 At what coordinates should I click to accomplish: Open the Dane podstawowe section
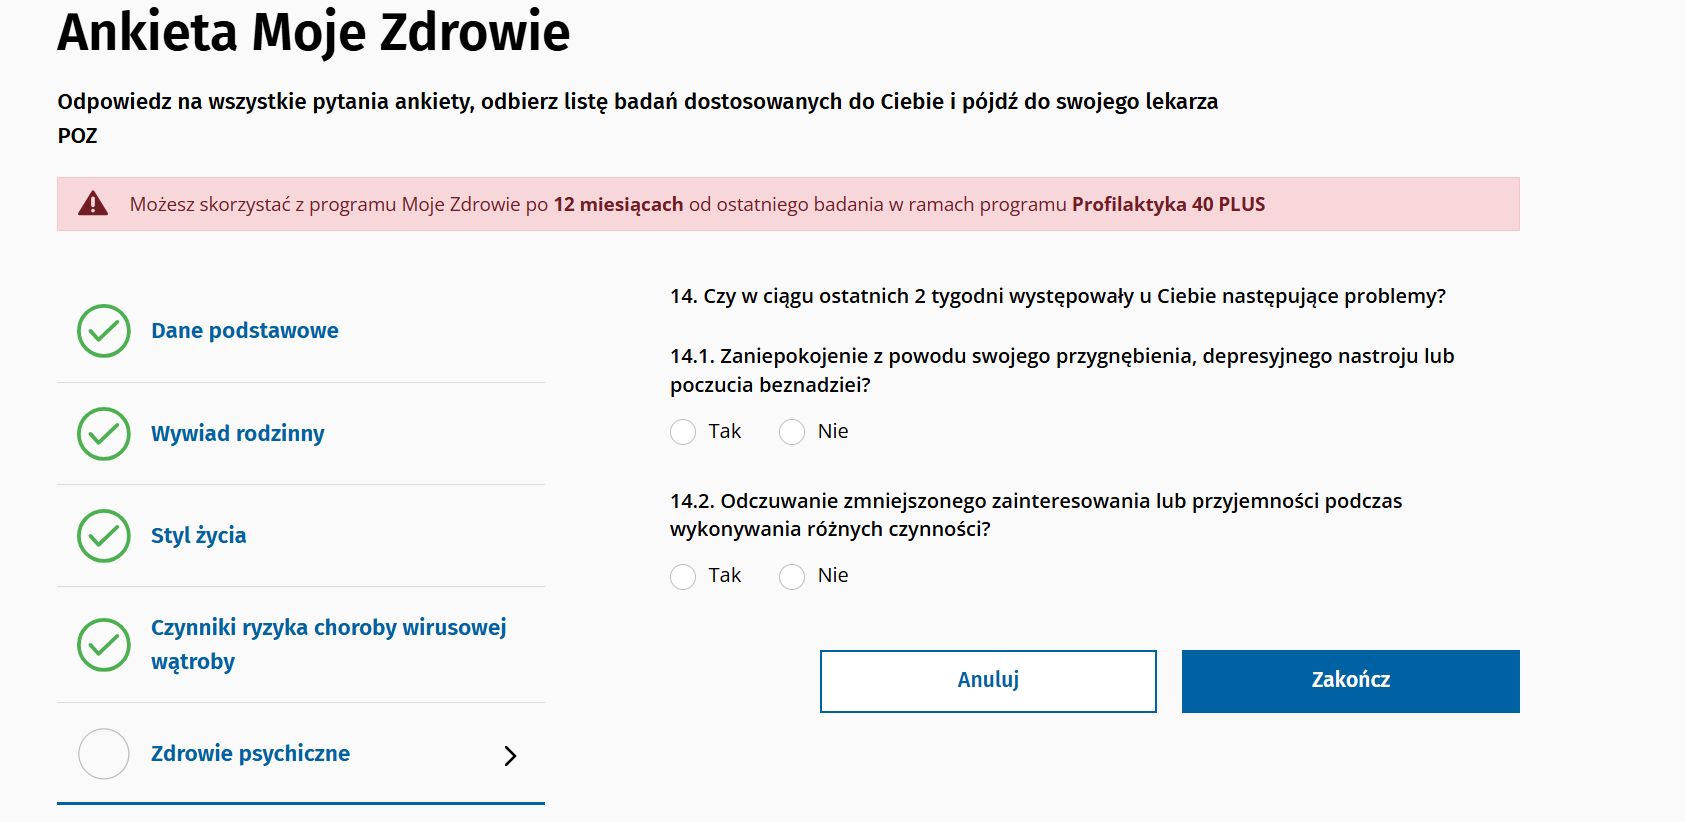243,330
